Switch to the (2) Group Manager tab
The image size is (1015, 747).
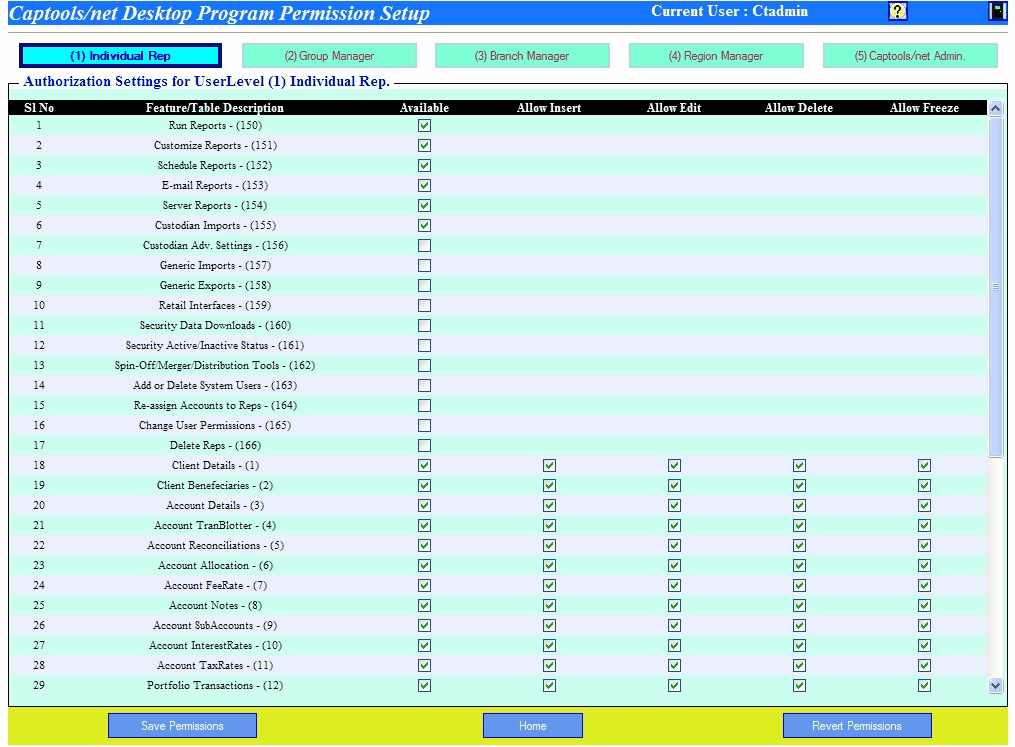(x=329, y=56)
